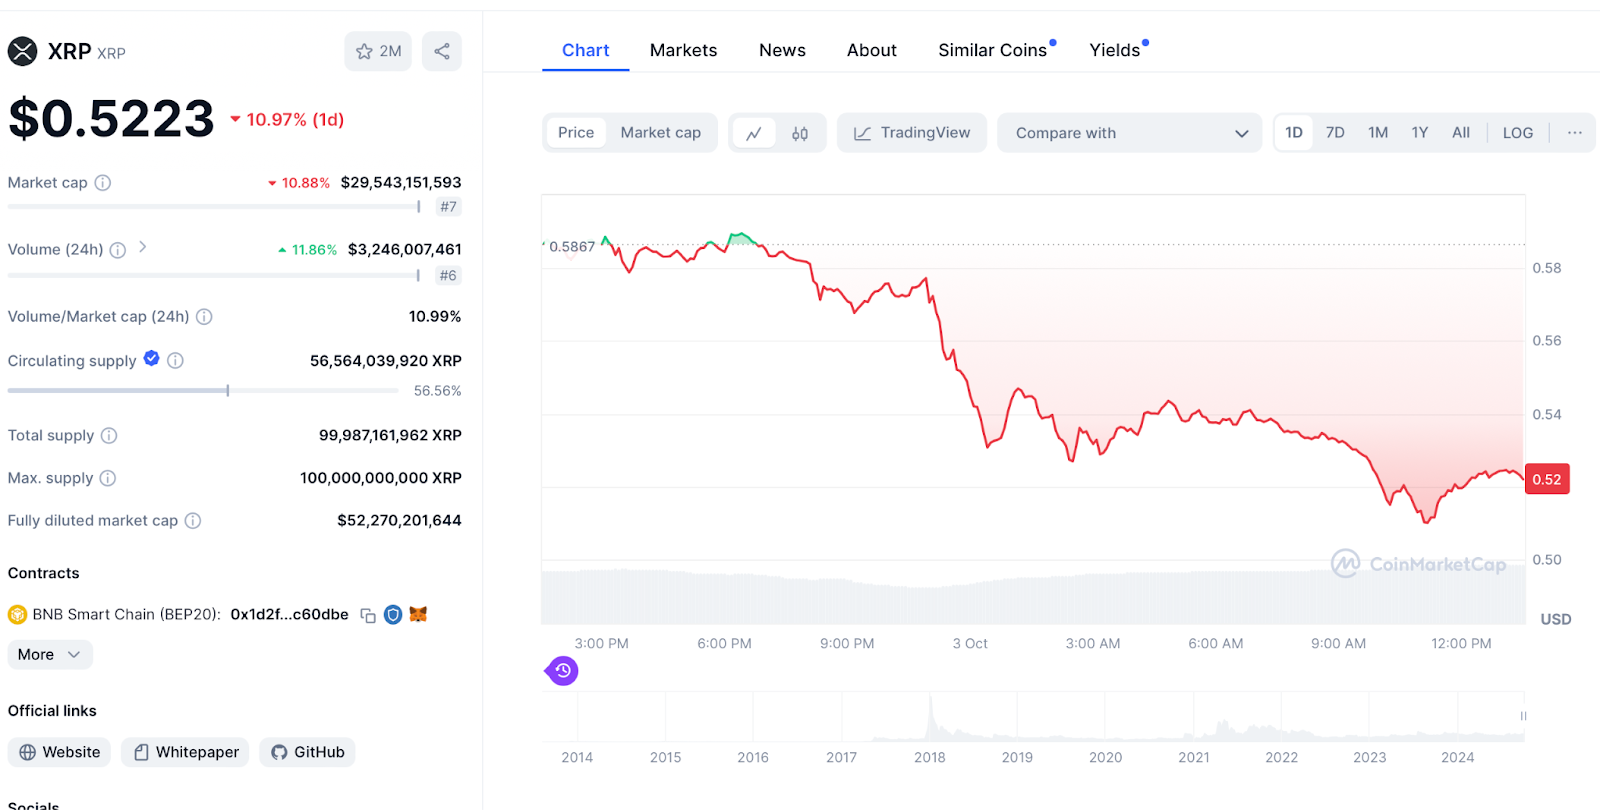Open the Compare with dropdown
The height and width of the screenshot is (810, 1600).
coord(1131,133)
